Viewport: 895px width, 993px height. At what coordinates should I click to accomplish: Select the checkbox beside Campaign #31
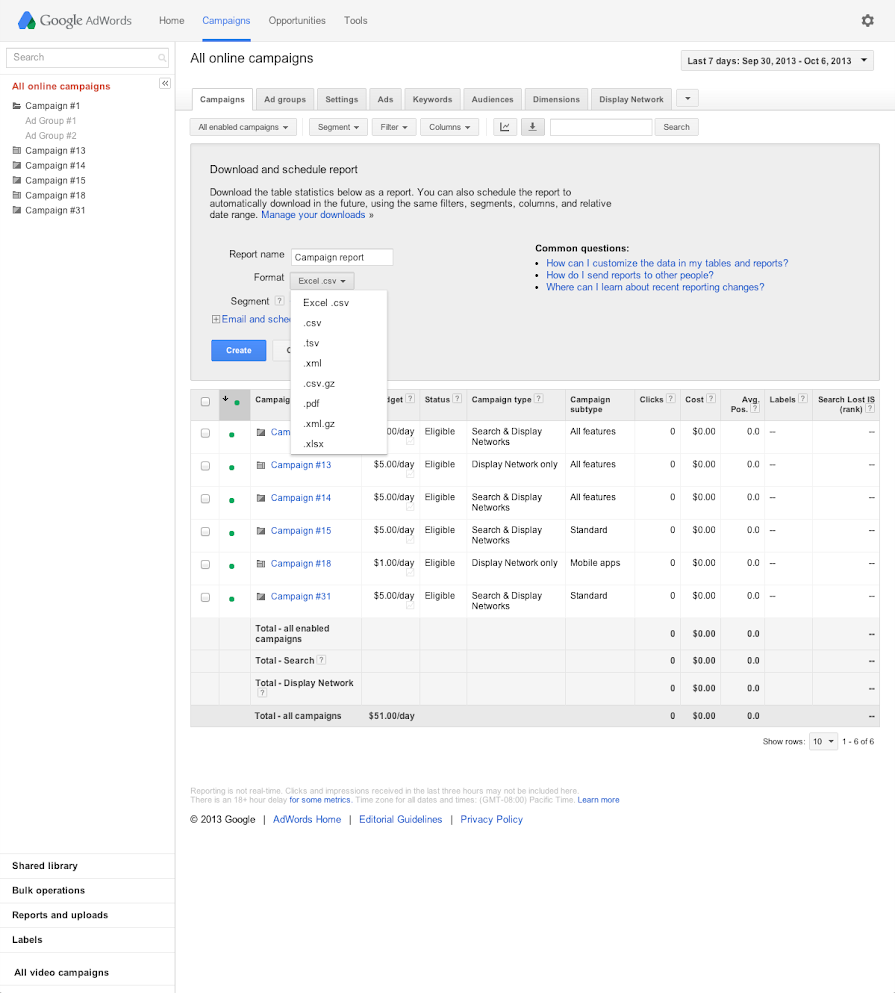pos(205,596)
